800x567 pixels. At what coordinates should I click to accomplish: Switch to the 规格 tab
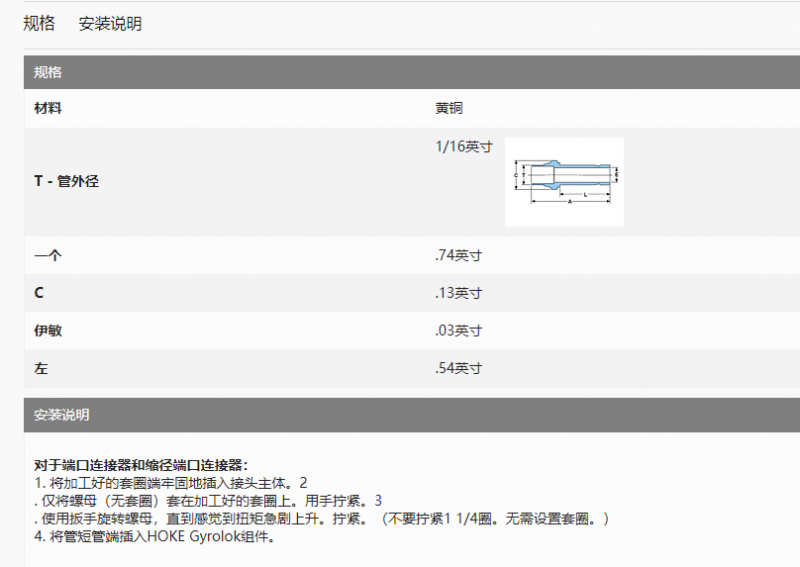pyautogui.click(x=39, y=24)
